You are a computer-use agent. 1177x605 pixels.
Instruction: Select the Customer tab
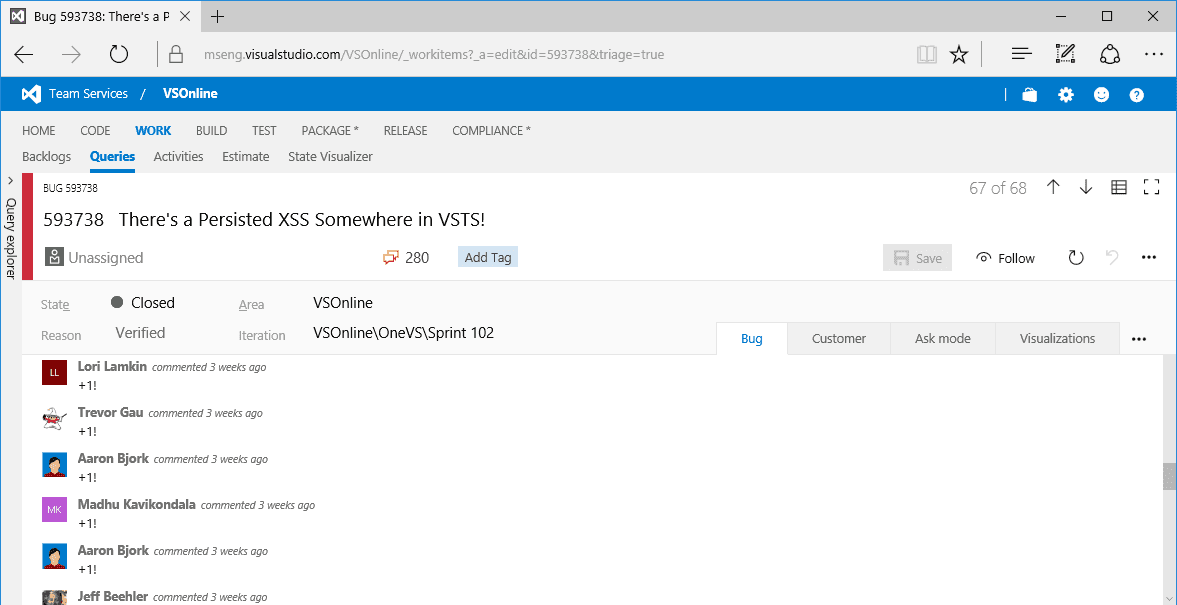(x=839, y=339)
